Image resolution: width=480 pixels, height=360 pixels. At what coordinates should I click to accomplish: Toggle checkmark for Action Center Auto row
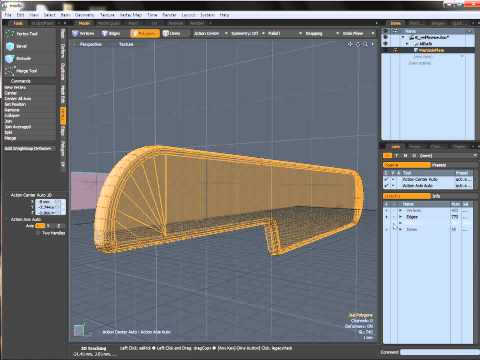[386, 179]
